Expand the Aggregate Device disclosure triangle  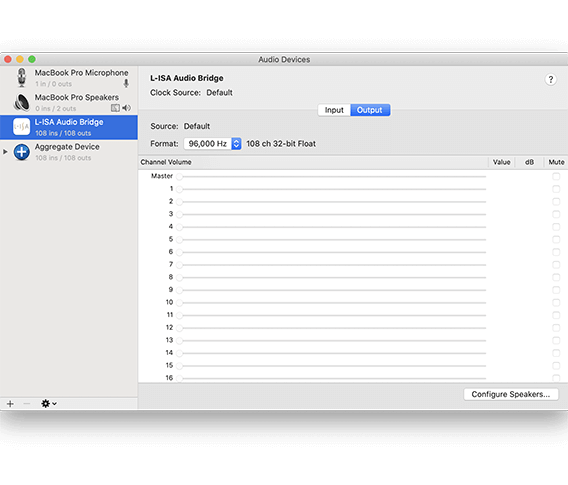click(x=5, y=152)
